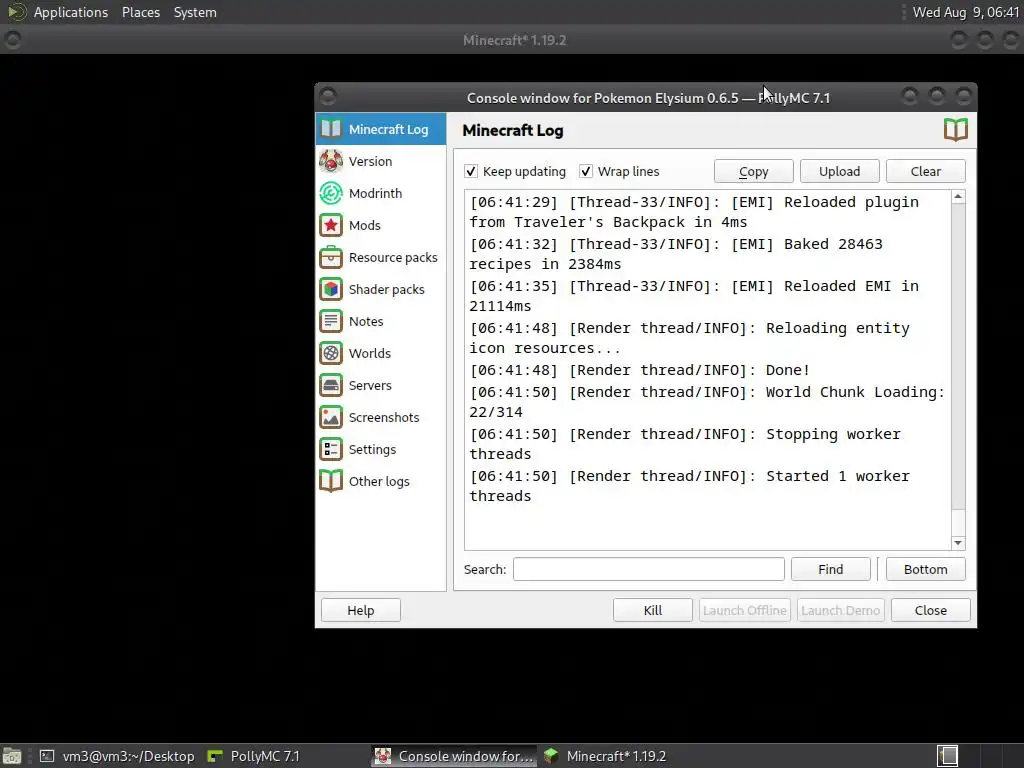This screenshot has width=1024, height=768.
Task: Toggle the Wrap lines checkbox
Action: (586, 171)
